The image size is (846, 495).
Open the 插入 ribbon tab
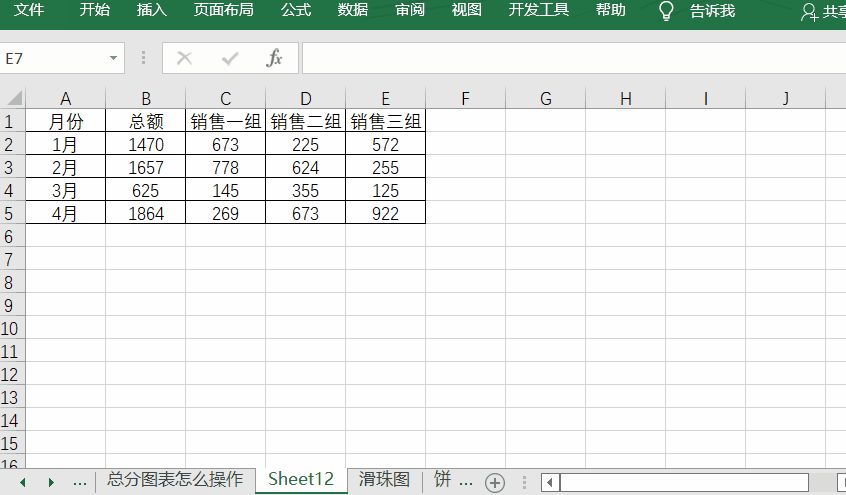point(152,10)
